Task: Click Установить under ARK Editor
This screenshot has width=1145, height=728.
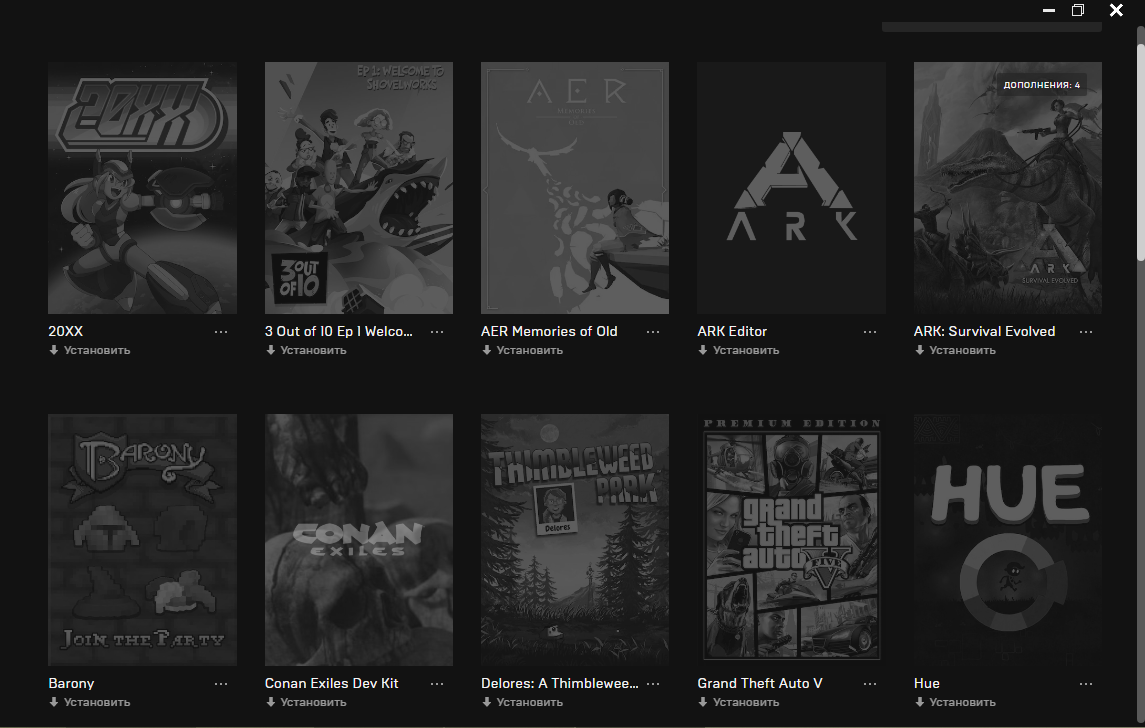Action: pyautogui.click(x=738, y=350)
